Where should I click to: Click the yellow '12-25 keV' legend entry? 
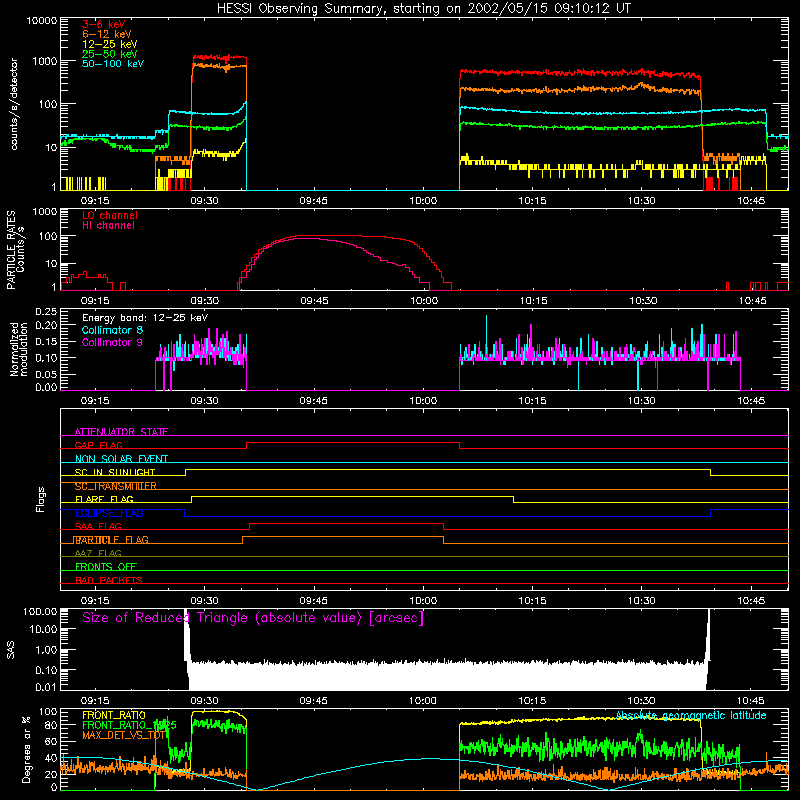(x=110, y=44)
